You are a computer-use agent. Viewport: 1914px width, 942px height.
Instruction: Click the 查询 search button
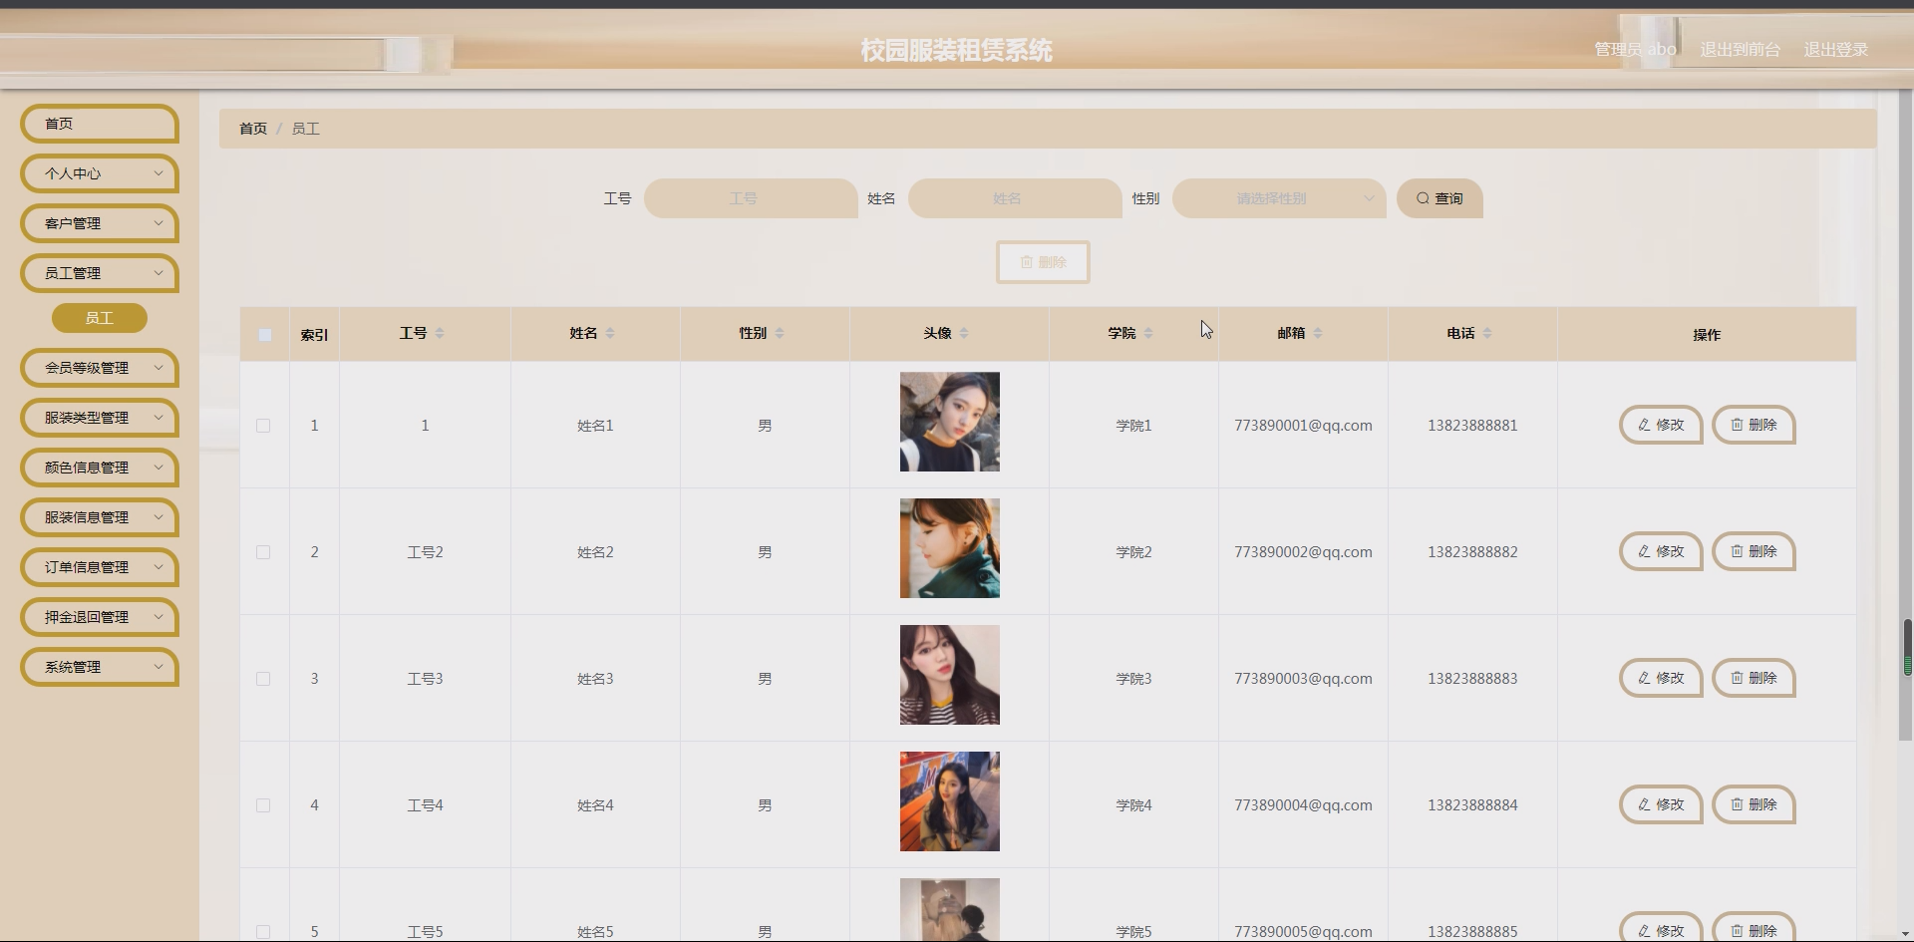coord(1439,198)
